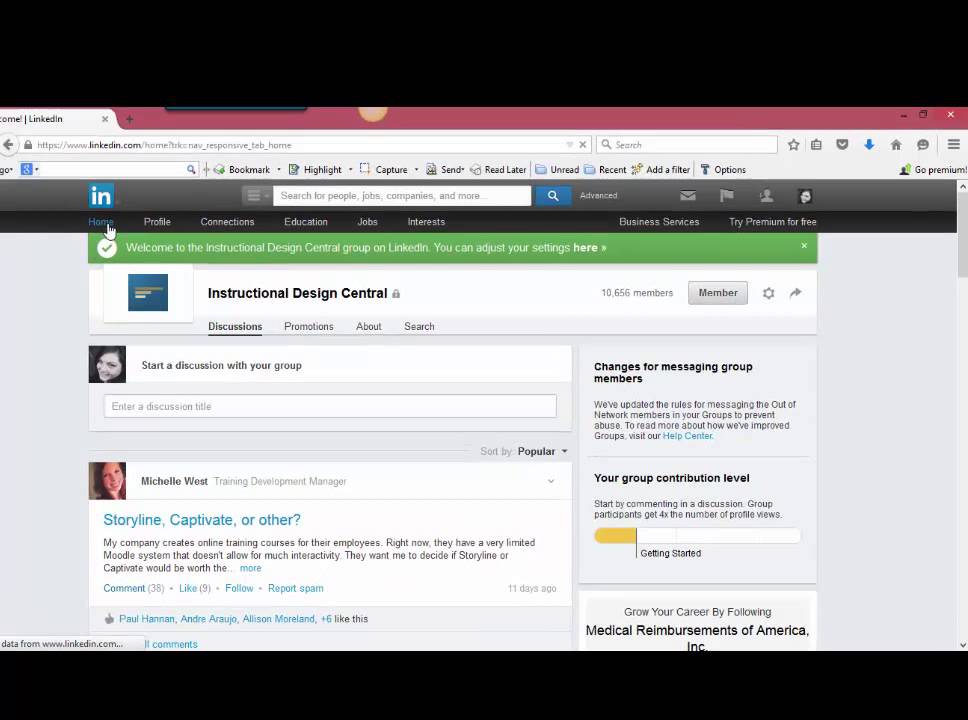Open the Firefox downloads arrow icon
The image size is (968, 720).
(x=869, y=144)
